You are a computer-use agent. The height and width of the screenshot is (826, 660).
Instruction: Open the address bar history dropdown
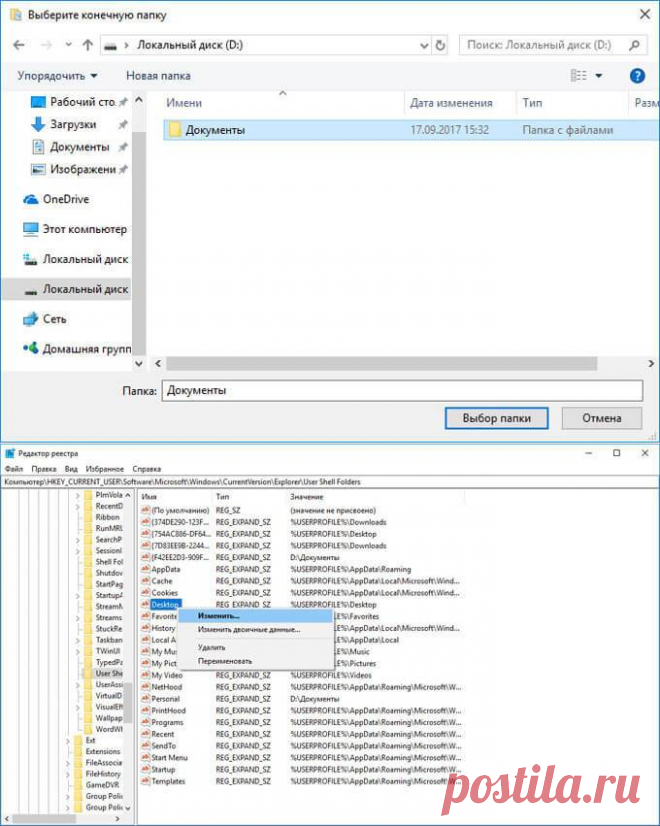pos(424,46)
